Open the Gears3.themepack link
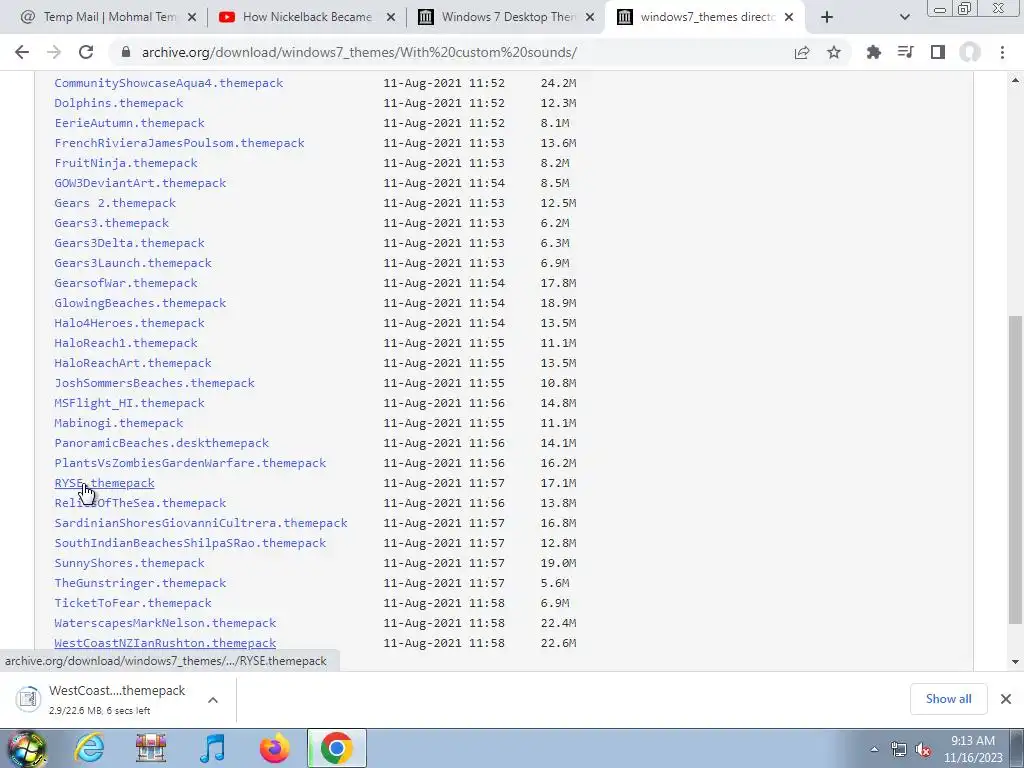 (112, 223)
